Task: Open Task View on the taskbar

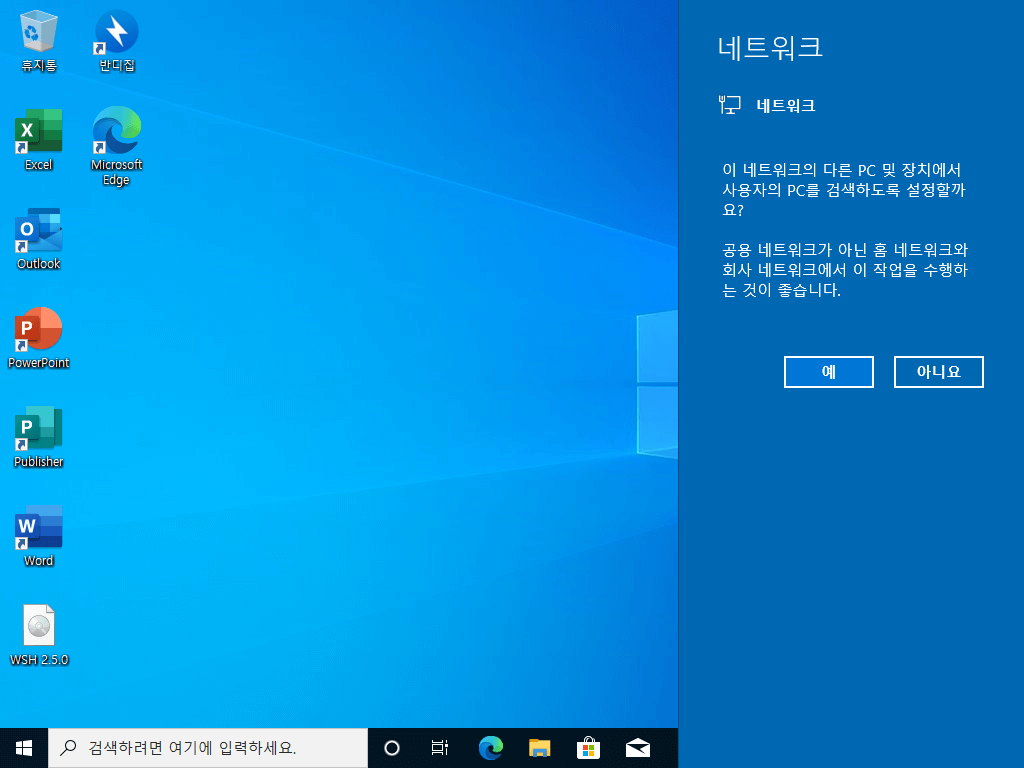Action: [x=440, y=748]
